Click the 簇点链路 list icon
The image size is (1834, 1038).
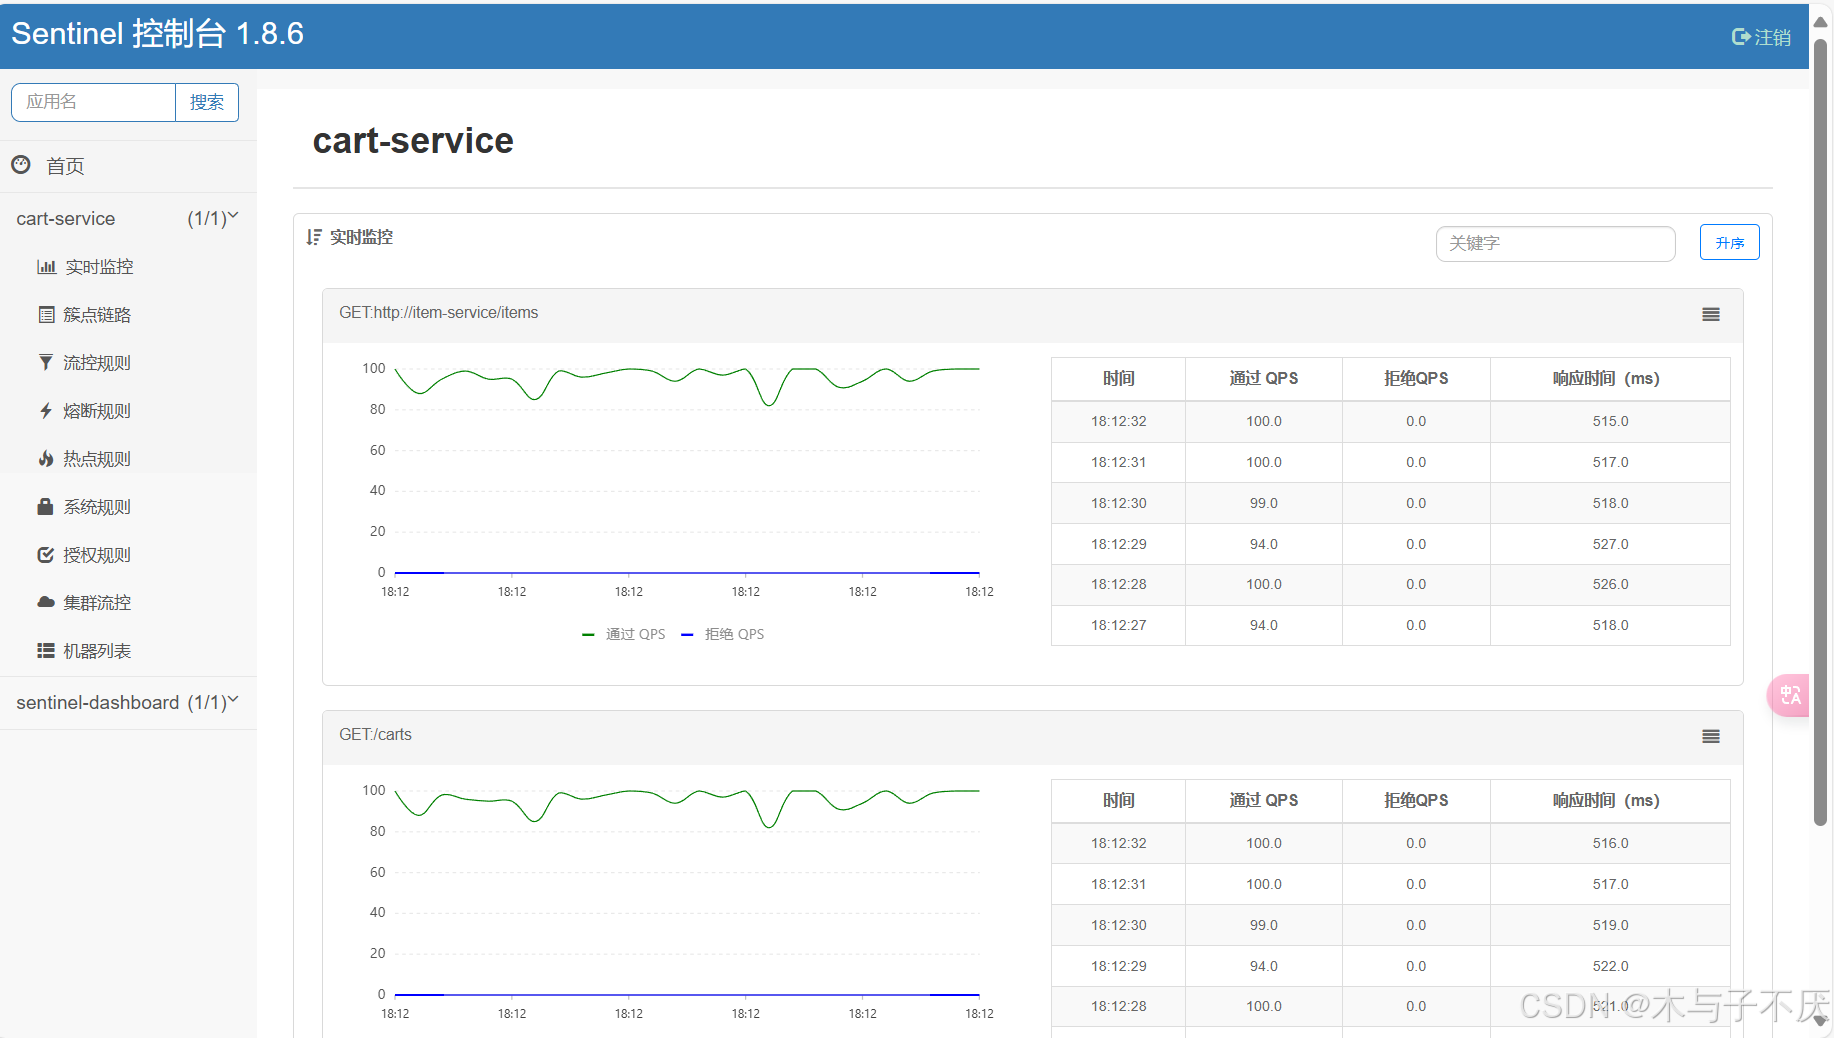coord(46,315)
